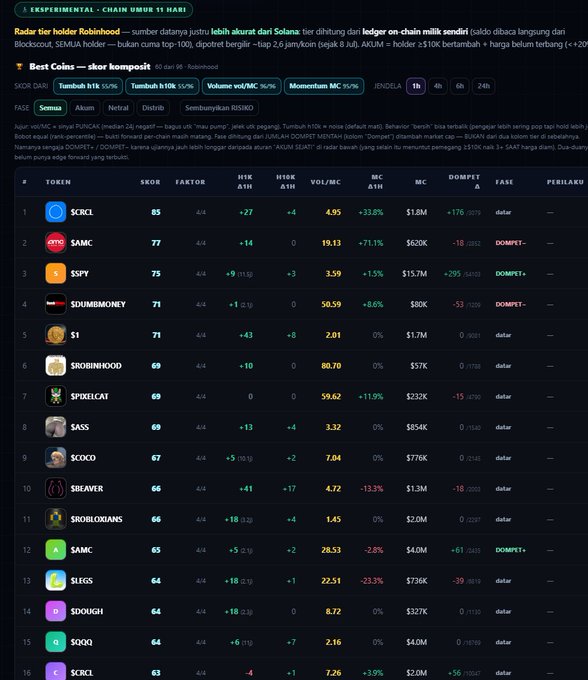Click the score 85 in the $CRCL row
Image resolution: width=588 pixels, height=680 pixels.
156,212
